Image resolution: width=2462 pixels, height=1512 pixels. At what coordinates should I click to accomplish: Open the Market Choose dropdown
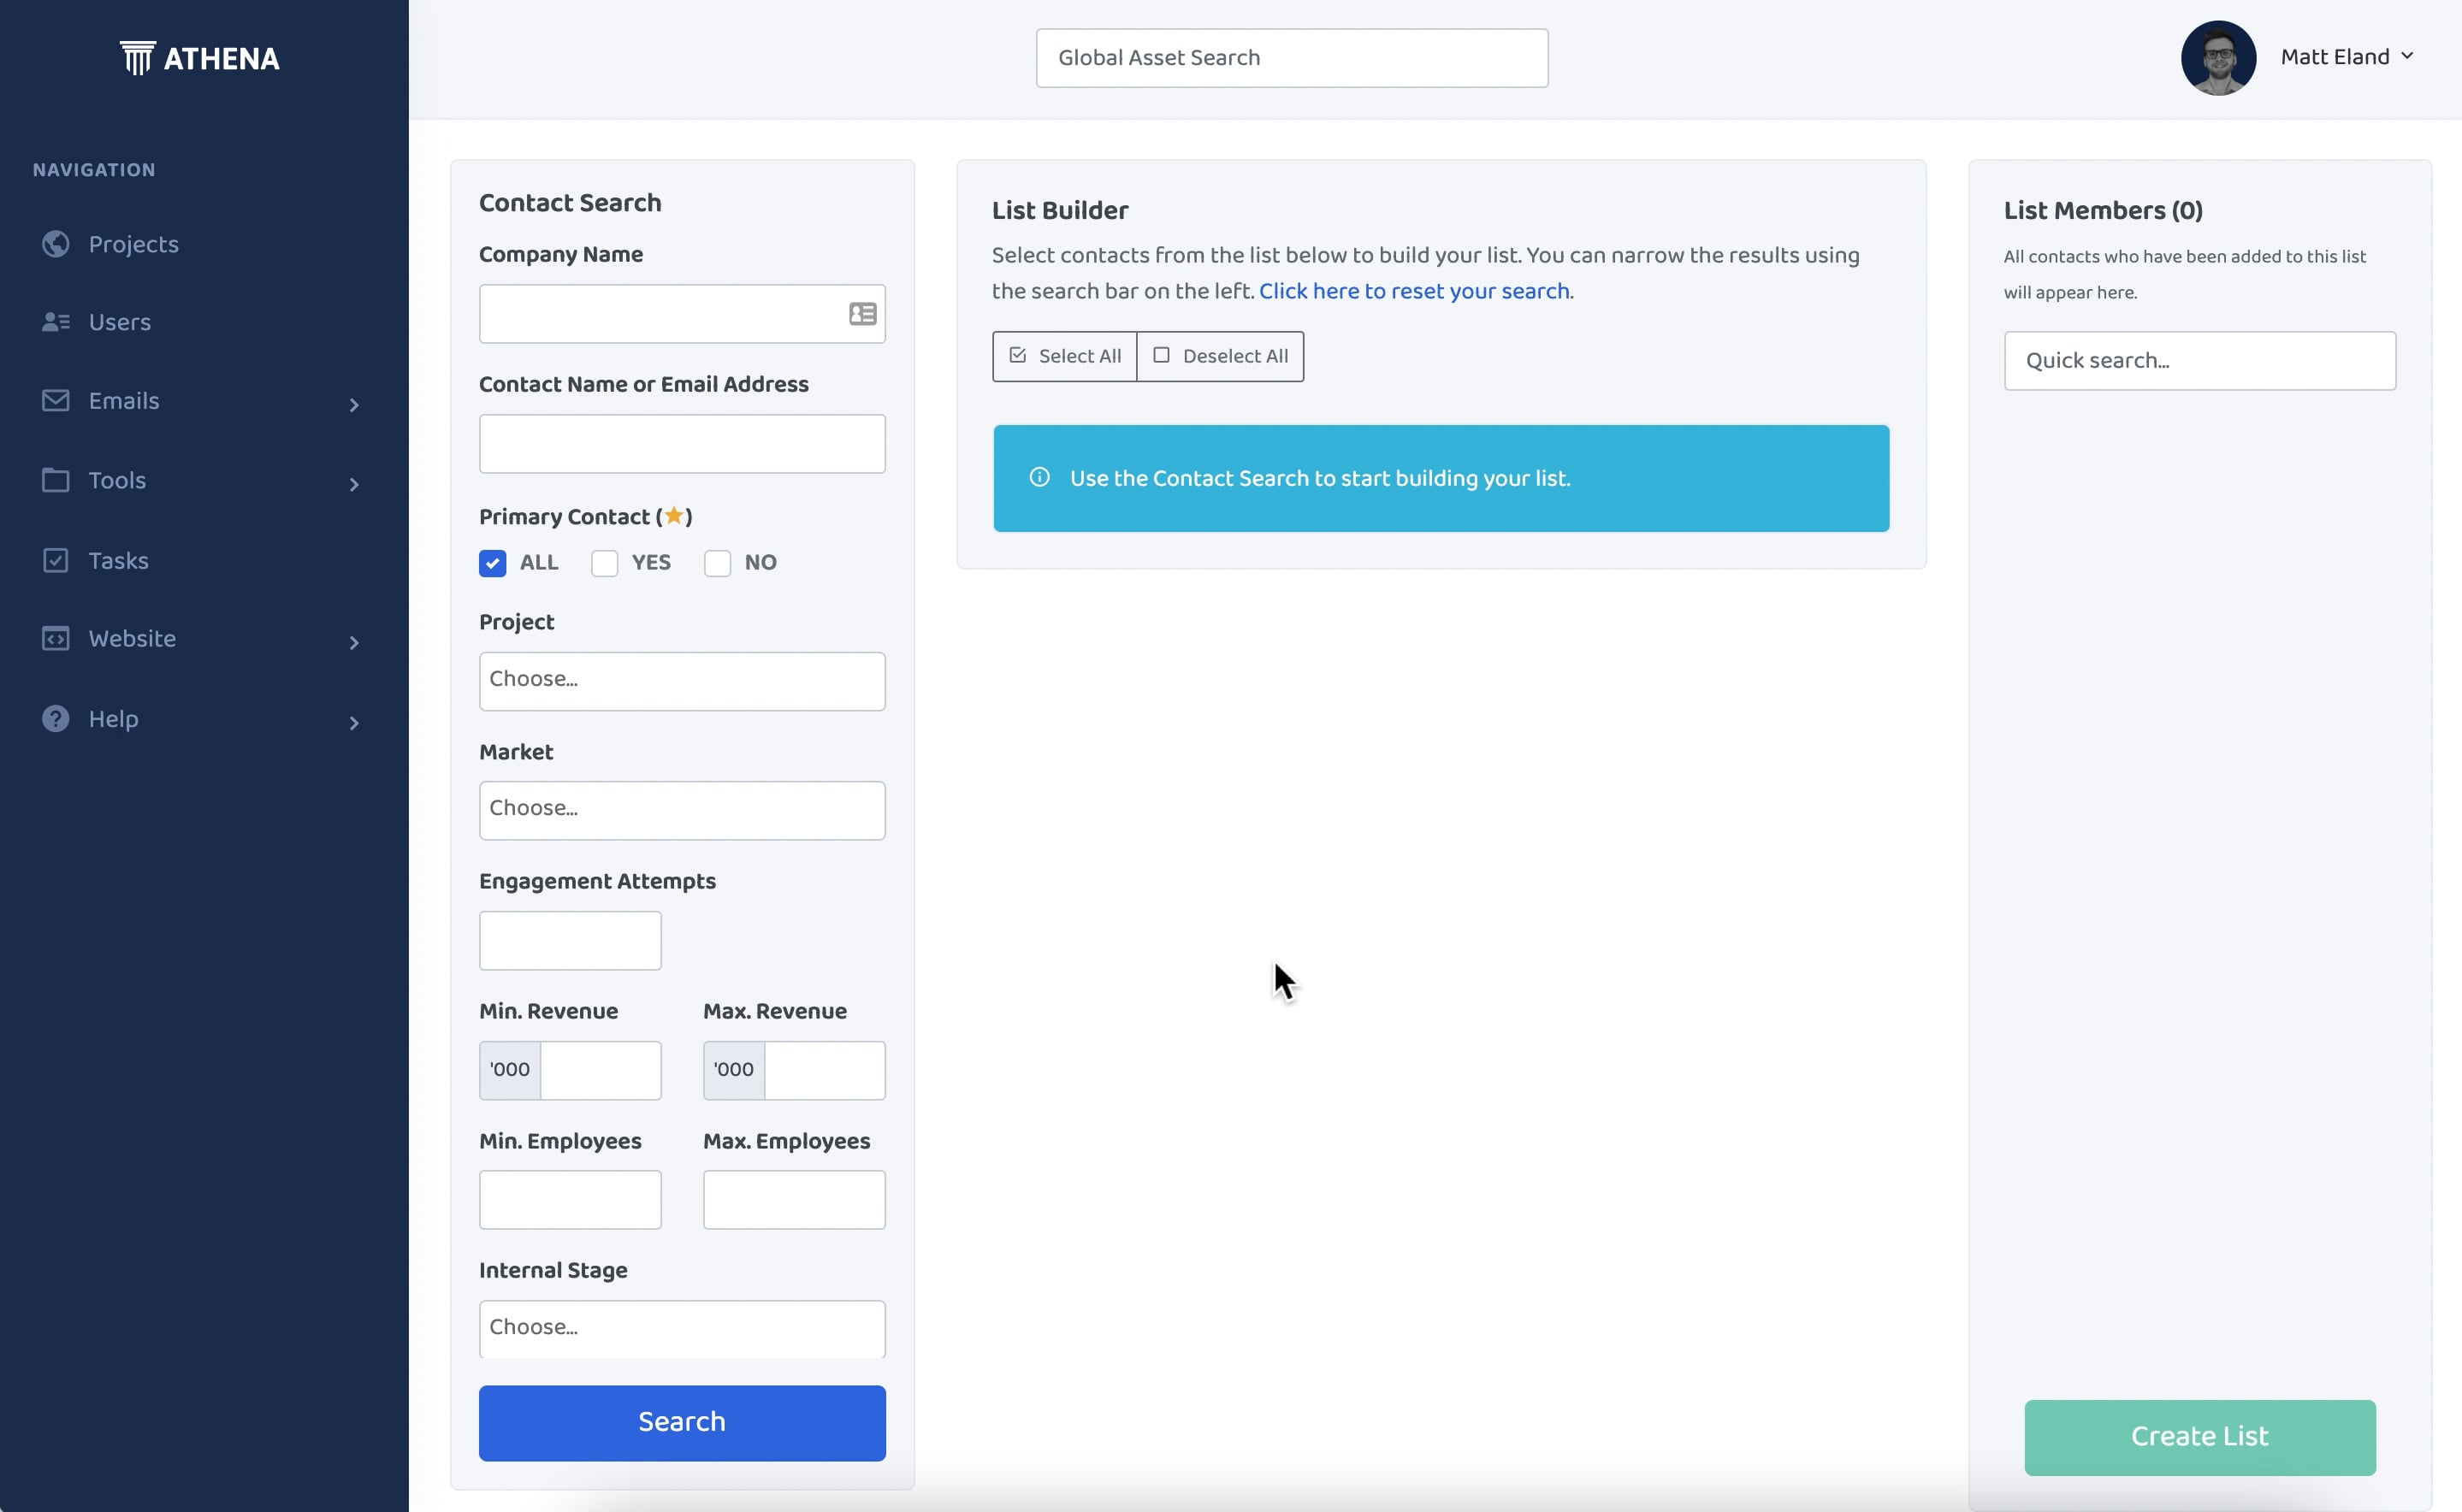point(681,810)
